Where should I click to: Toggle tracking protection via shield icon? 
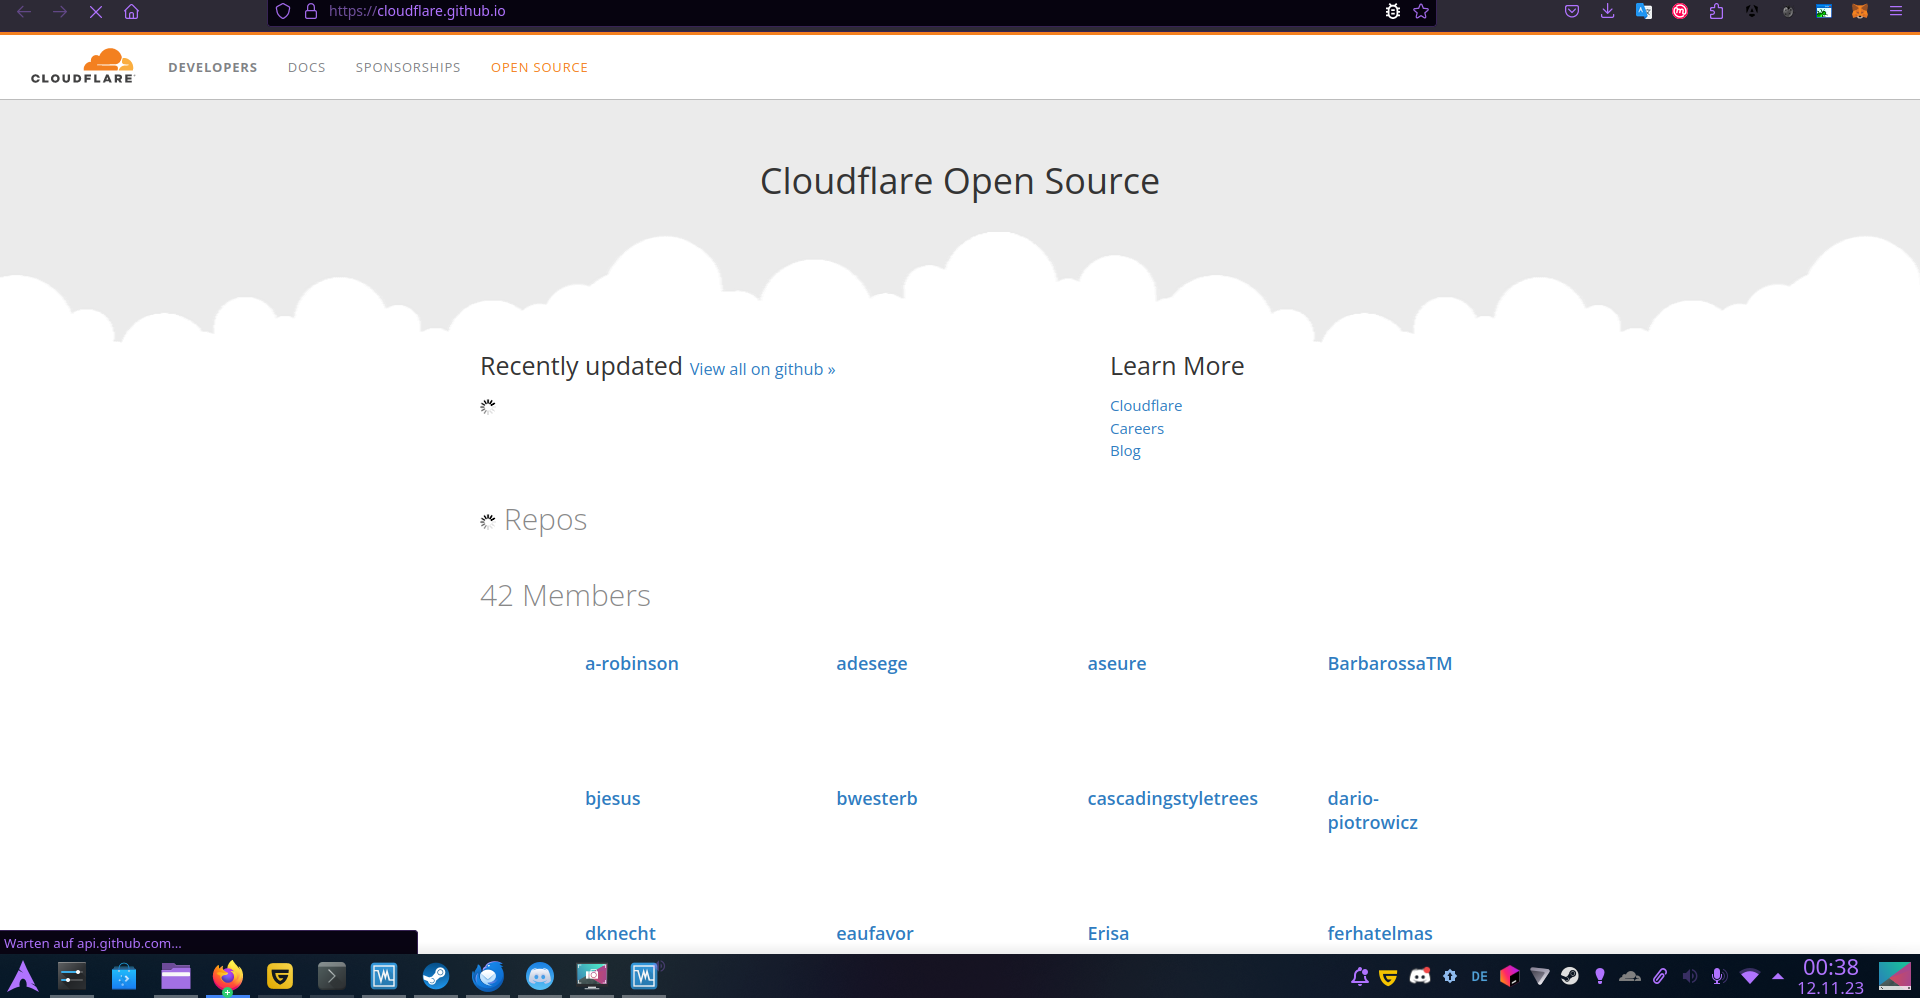coord(283,11)
